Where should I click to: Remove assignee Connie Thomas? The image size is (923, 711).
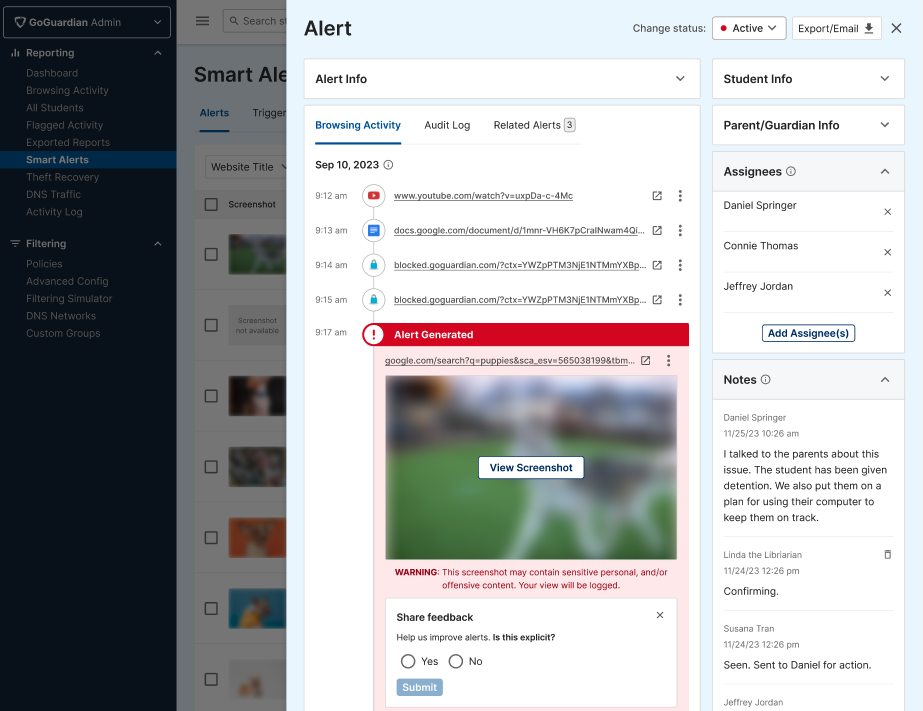(x=887, y=252)
